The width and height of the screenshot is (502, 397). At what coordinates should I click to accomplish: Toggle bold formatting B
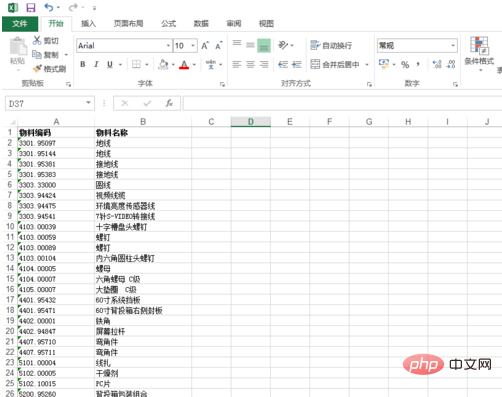click(83, 64)
